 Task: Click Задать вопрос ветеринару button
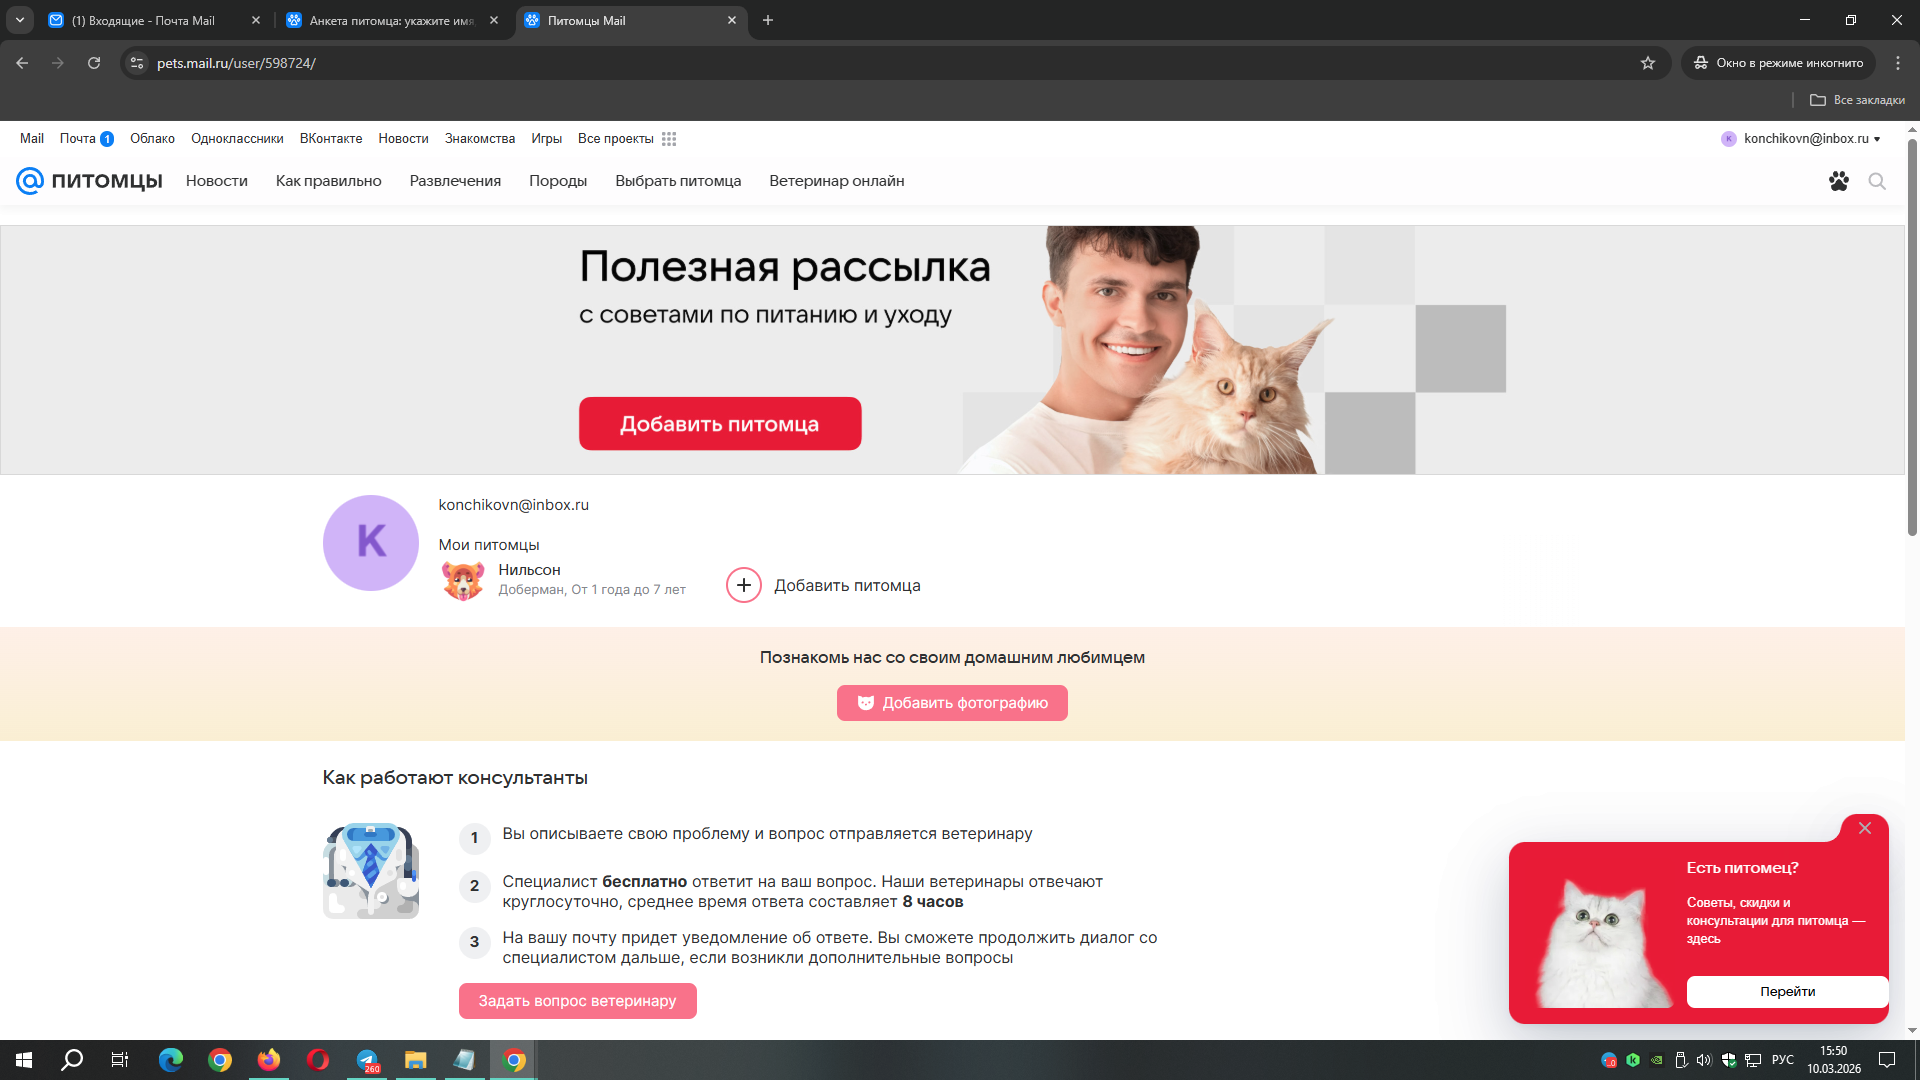577,1001
